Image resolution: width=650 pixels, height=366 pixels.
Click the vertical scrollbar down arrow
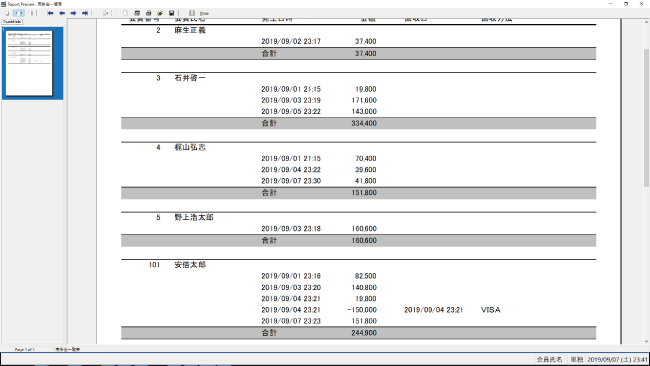click(x=646, y=342)
